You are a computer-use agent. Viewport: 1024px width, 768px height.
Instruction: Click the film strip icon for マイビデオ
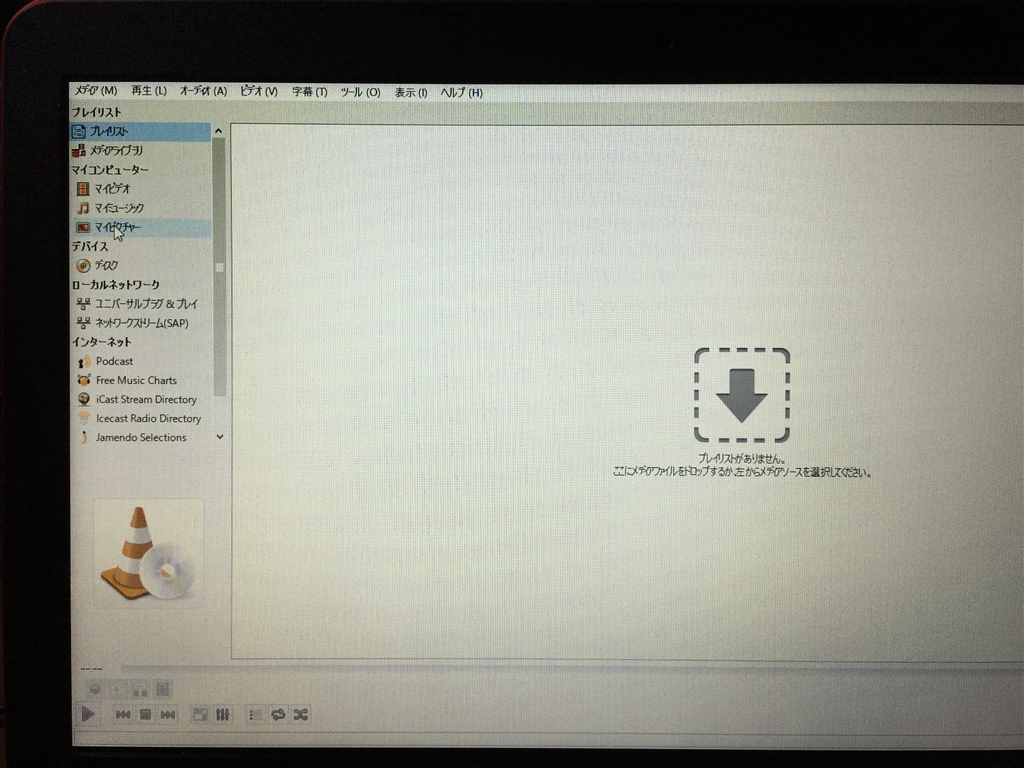83,189
